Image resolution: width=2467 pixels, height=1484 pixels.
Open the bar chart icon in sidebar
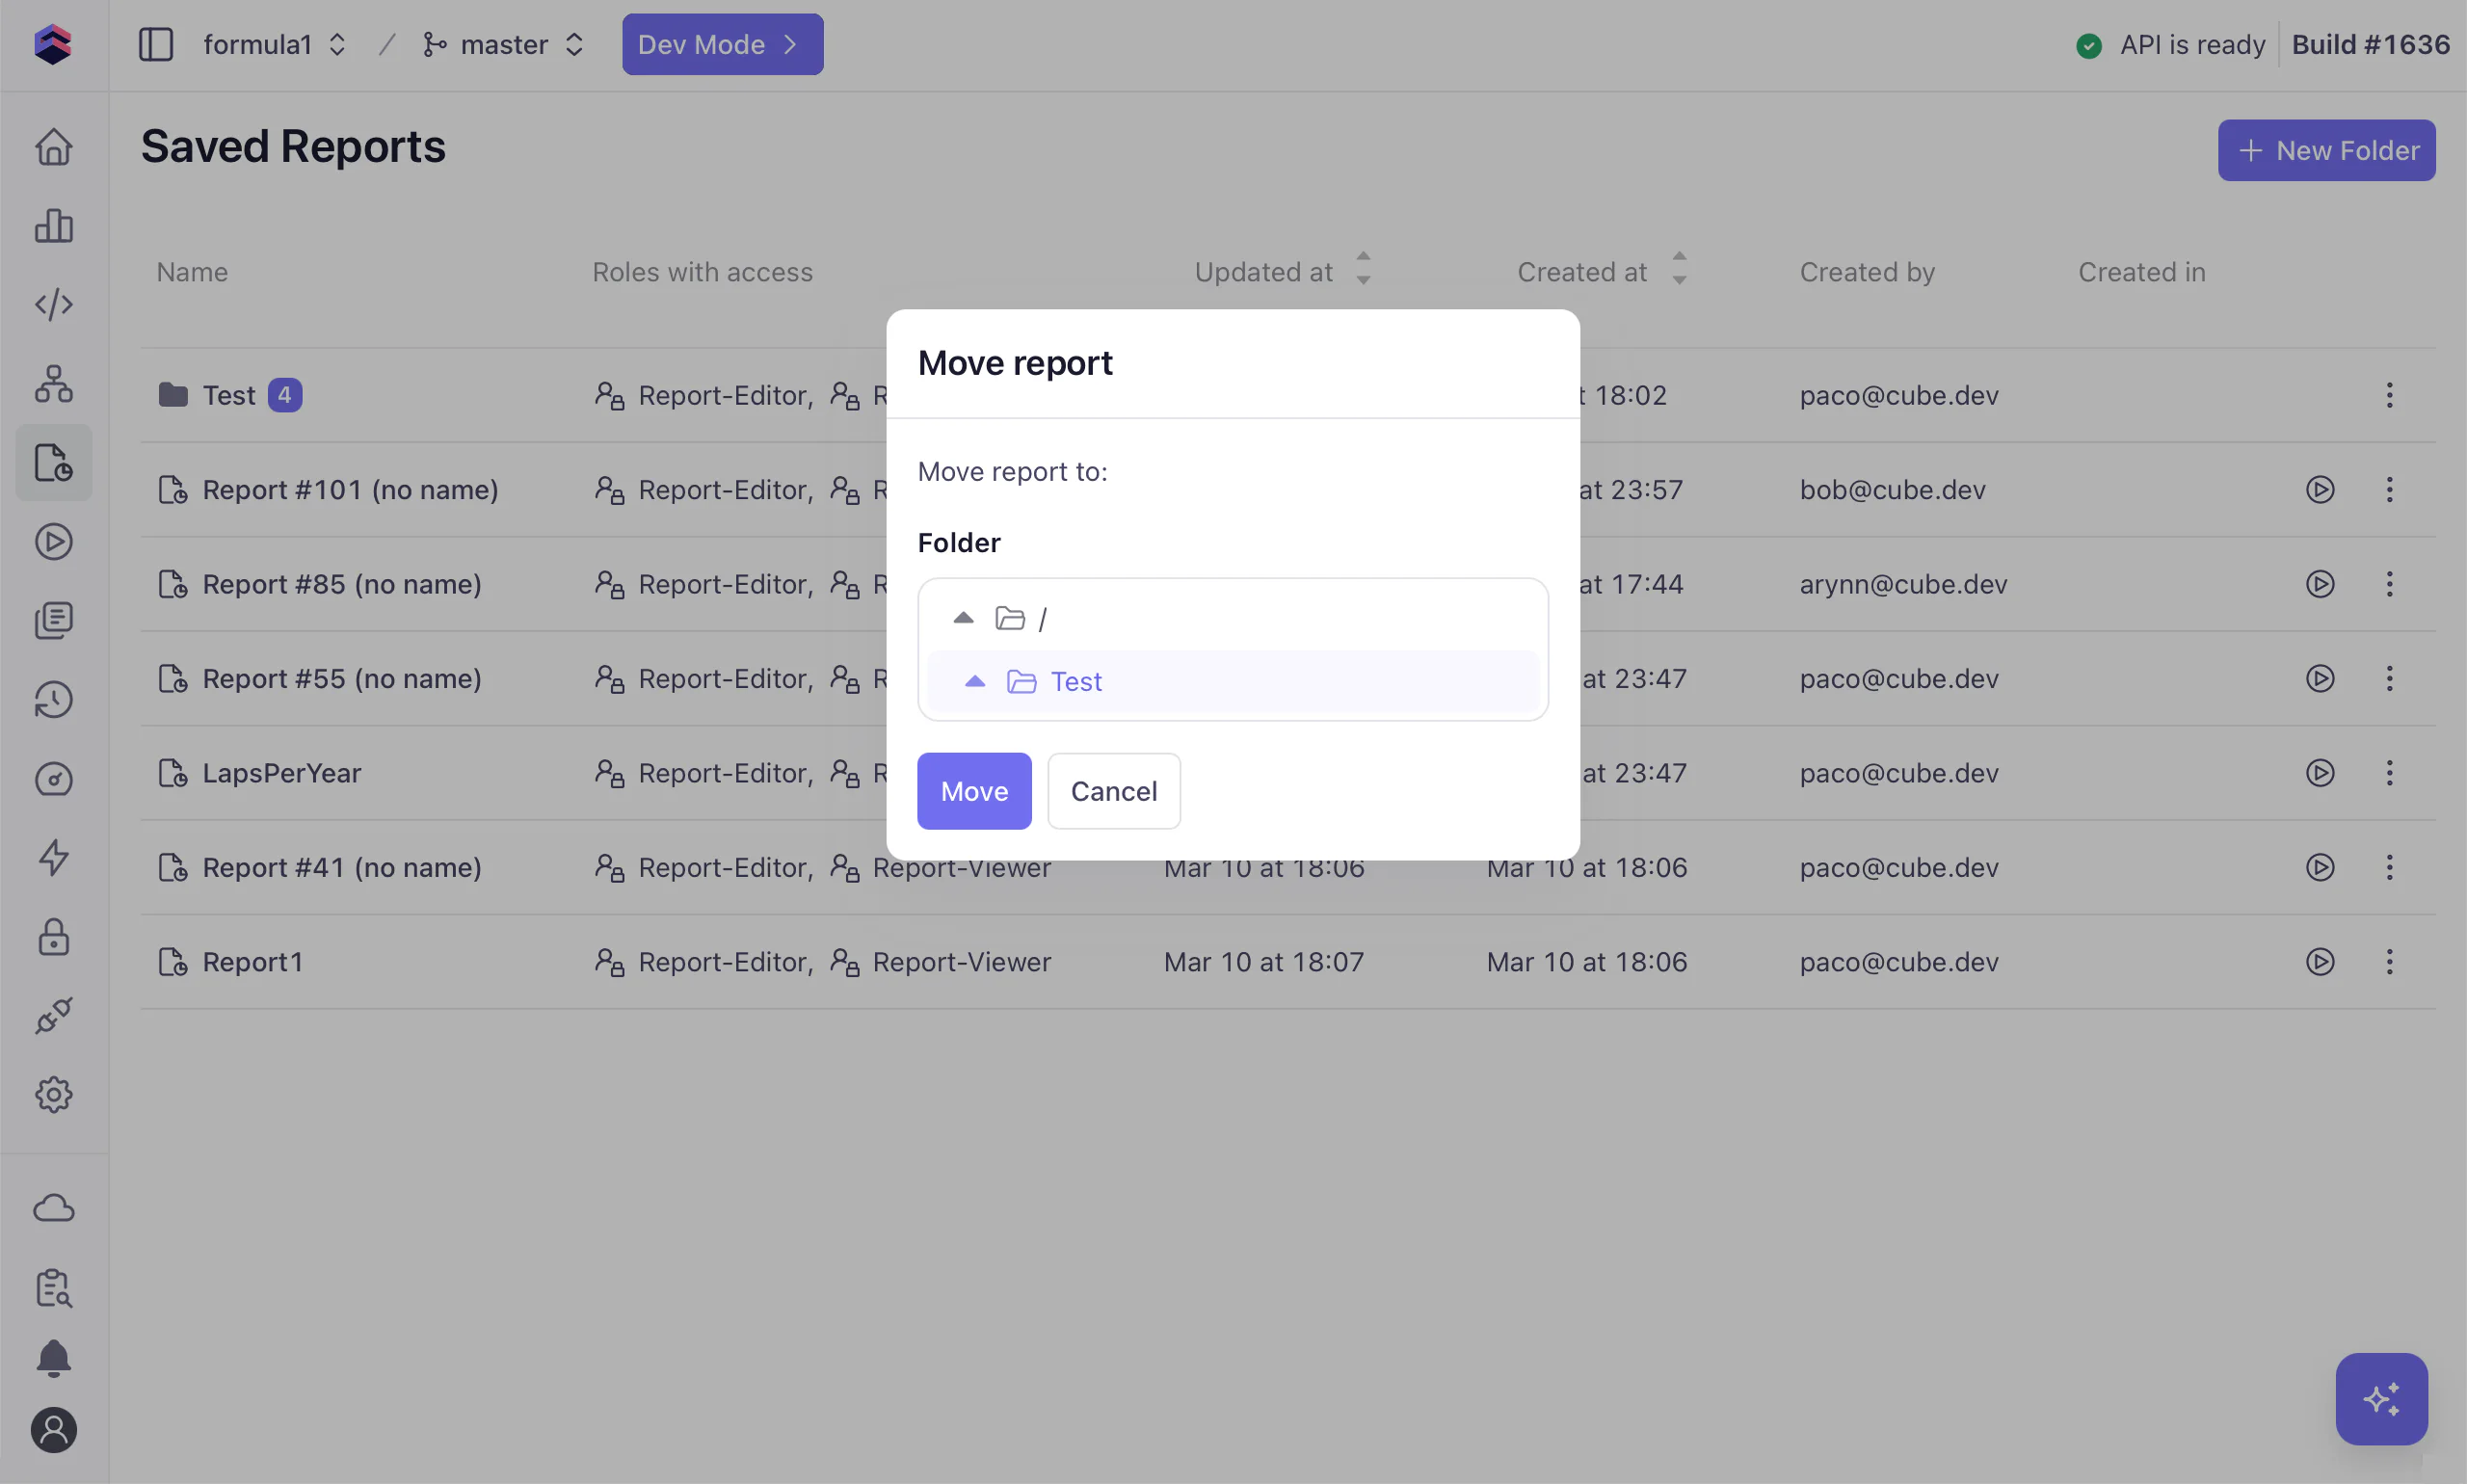point(54,226)
